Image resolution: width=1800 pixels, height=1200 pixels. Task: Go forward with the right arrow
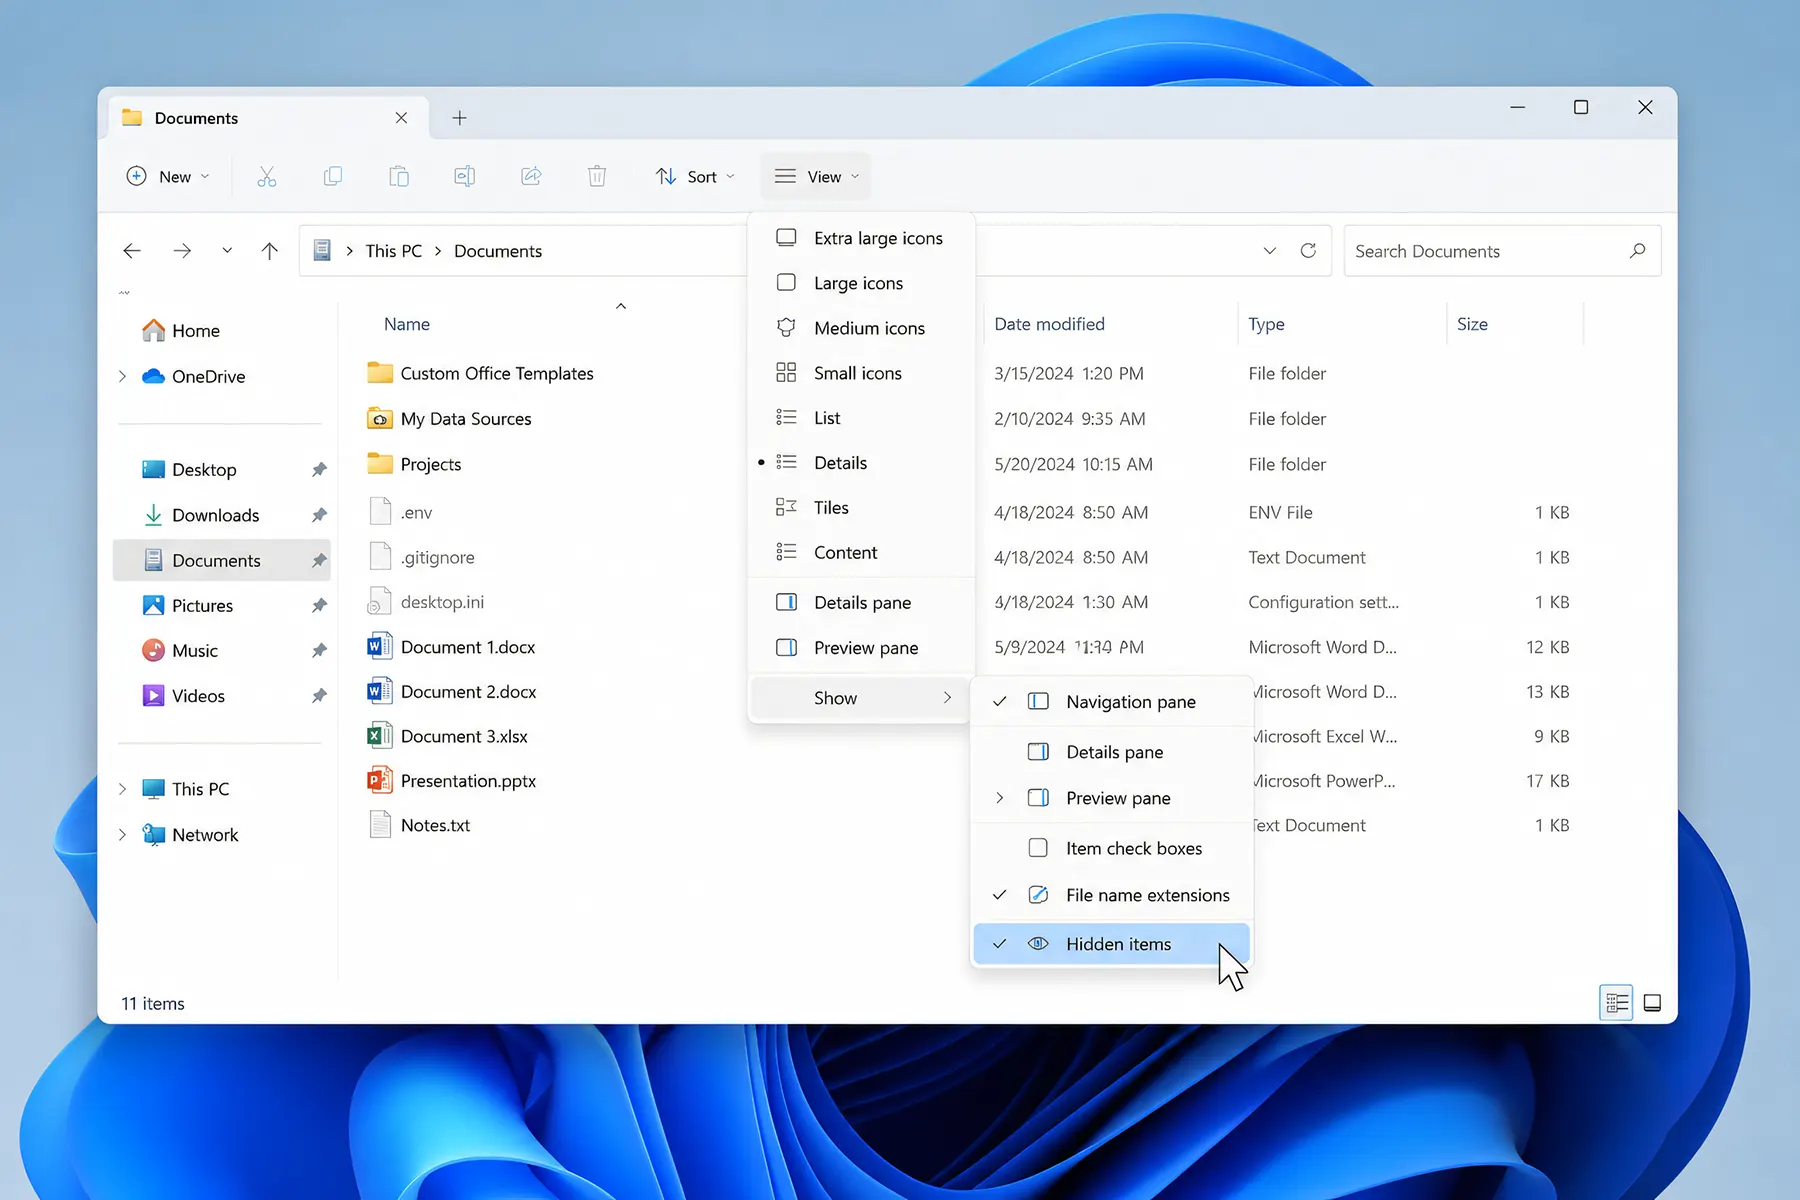(x=182, y=251)
